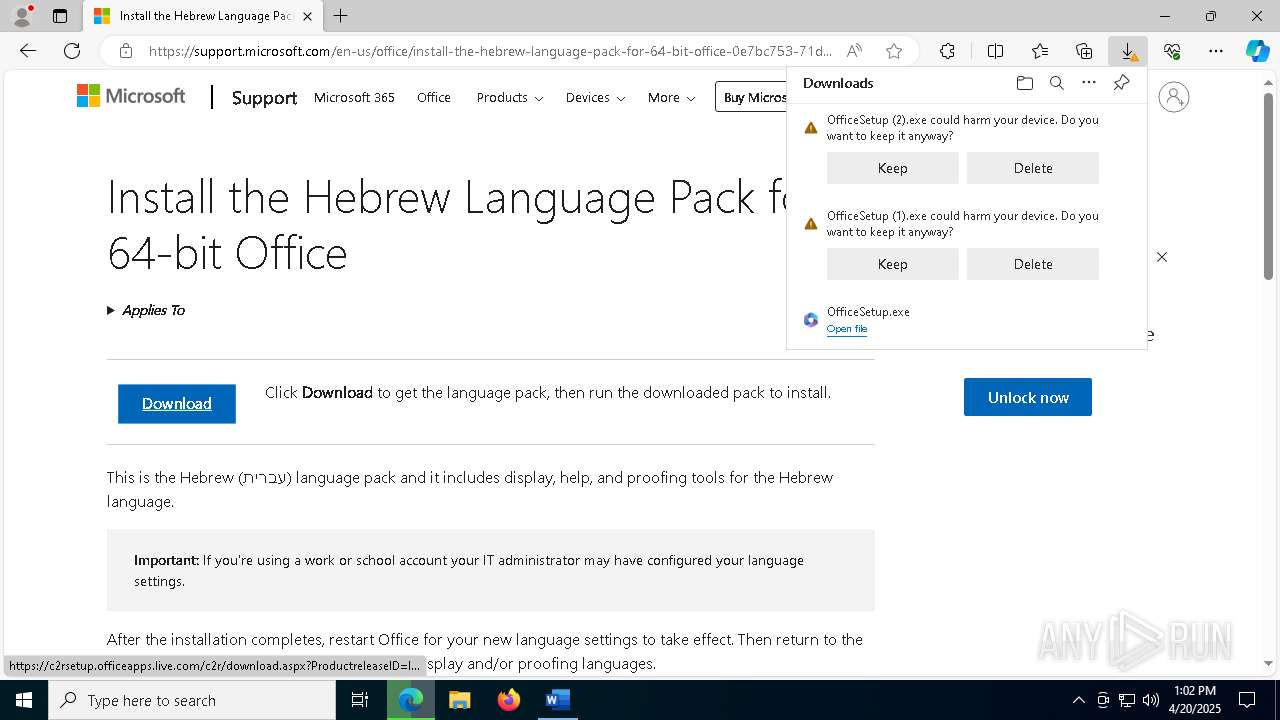The width and height of the screenshot is (1280, 720).
Task: Click Open file under OfficeSetup.exe
Action: (847, 329)
